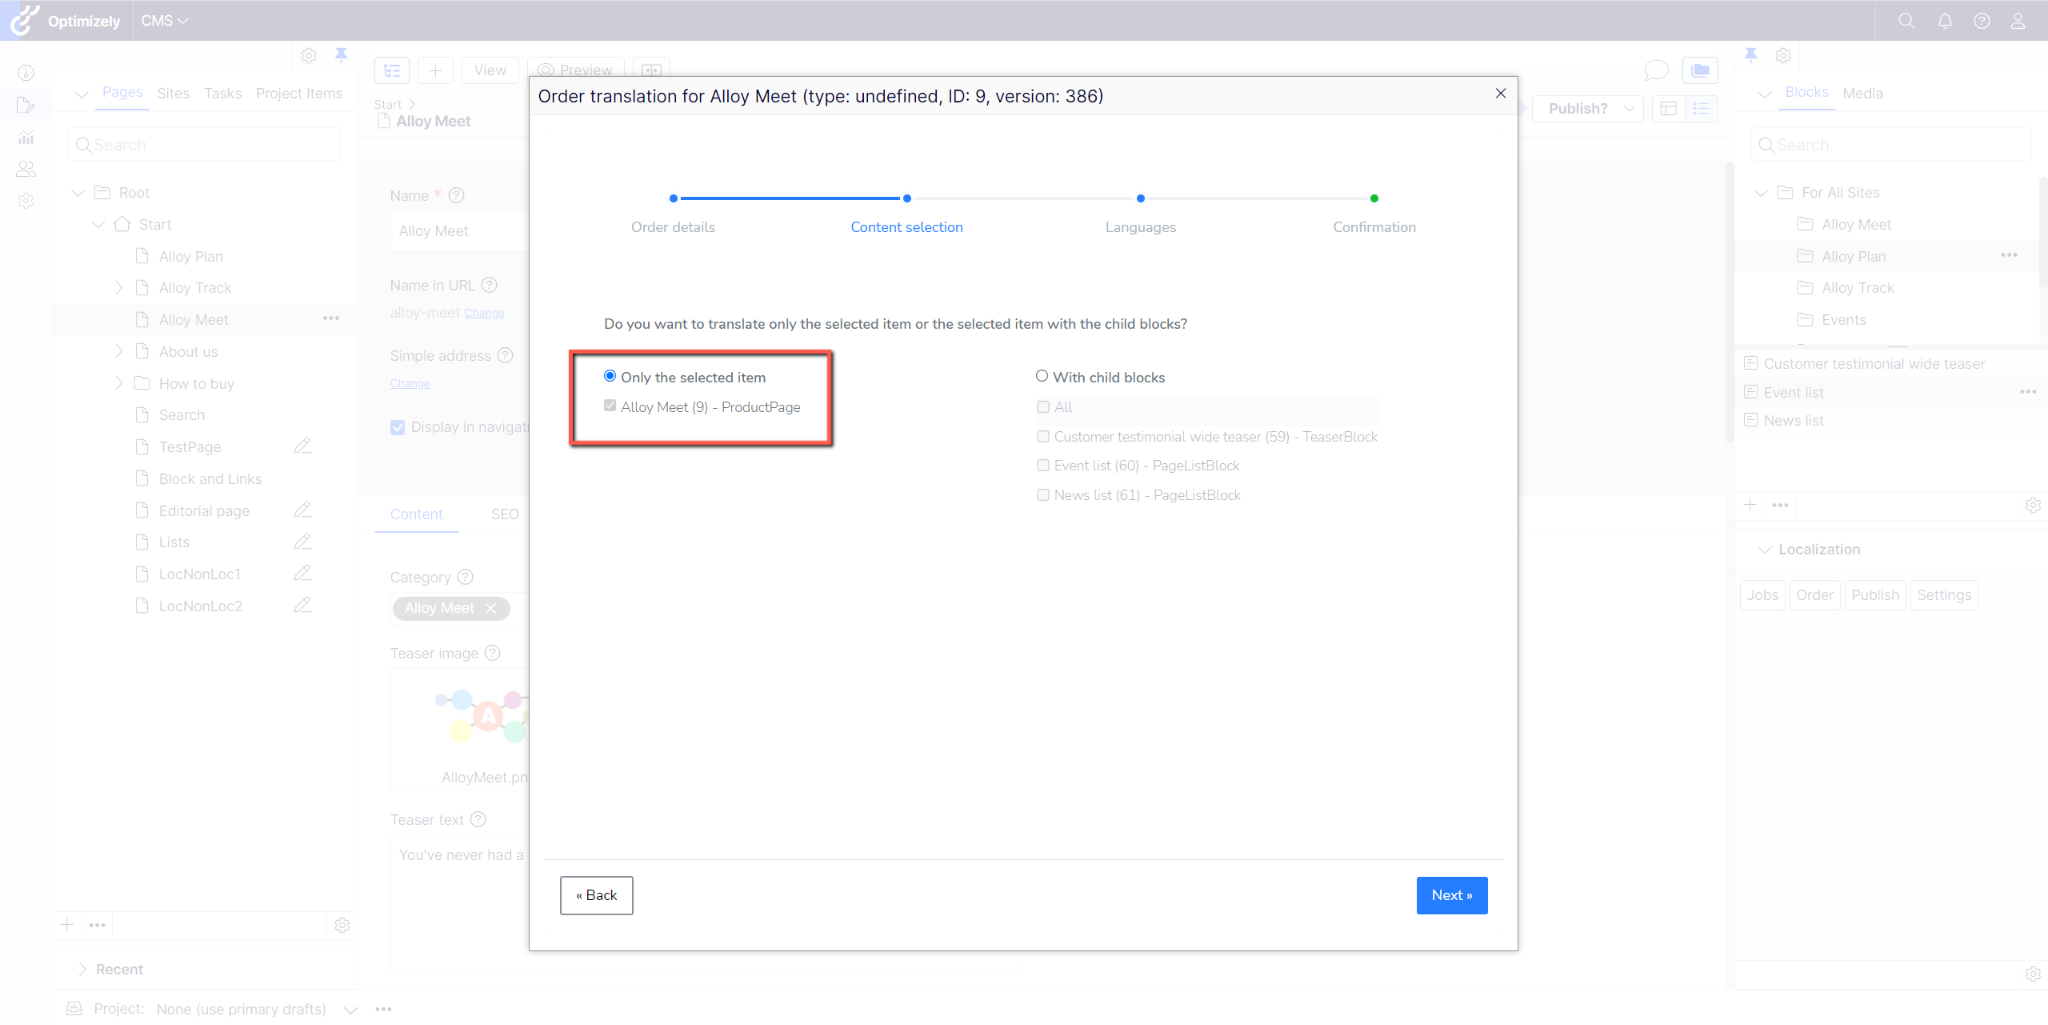Open CMS product dropdown
The height and width of the screenshot is (1025, 2048).
pyautogui.click(x=164, y=21)
